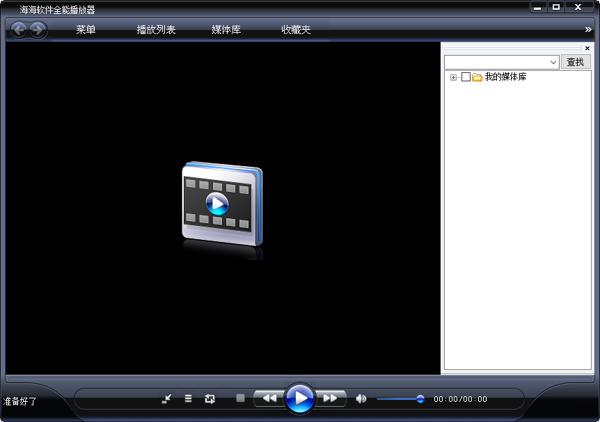Expand hidden toolbar items with the » chevron
The width and height of the screenshot is (600, 422).
[x=589, y=30]
